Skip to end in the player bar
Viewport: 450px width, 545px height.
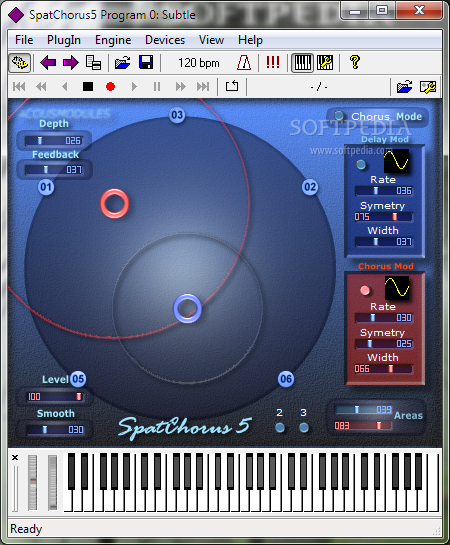click(x=203, y=87)
